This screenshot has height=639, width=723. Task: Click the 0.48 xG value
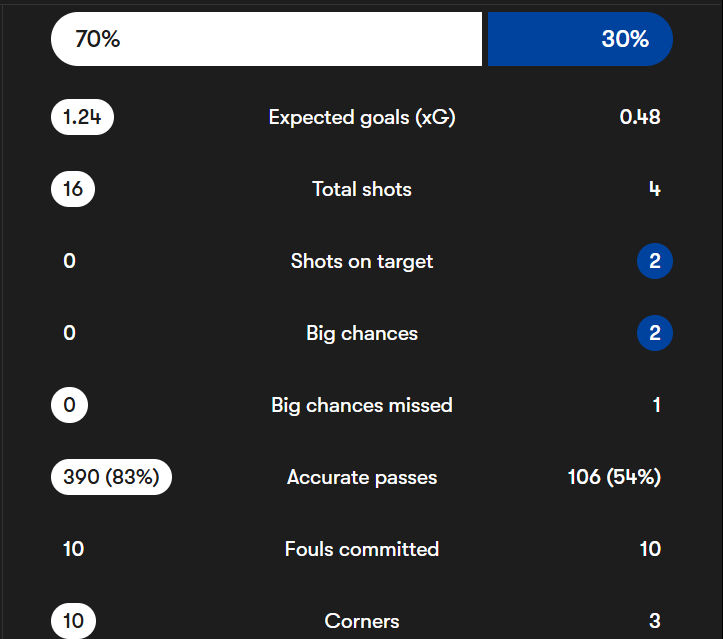pyautogui.click(x=640, y=117)
